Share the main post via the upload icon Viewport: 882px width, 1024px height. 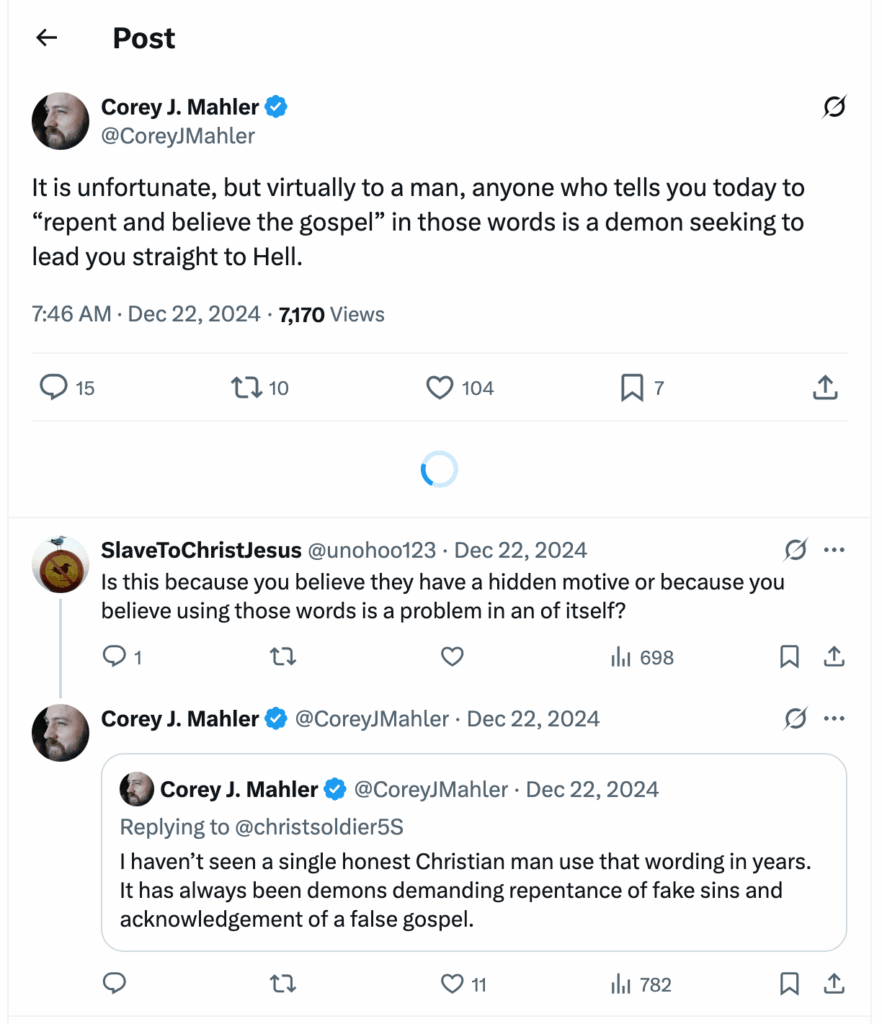tap(824, 387)
